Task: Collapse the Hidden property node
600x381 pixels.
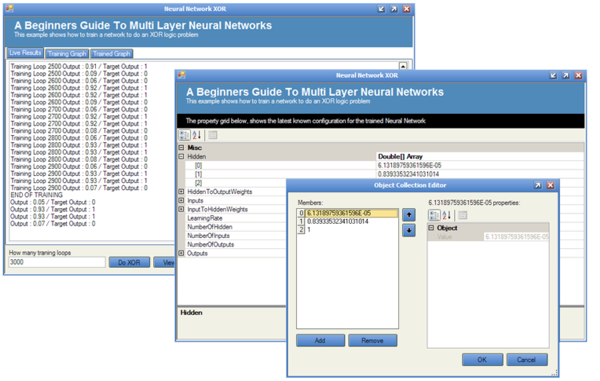Action: click(x=181, y=156)
